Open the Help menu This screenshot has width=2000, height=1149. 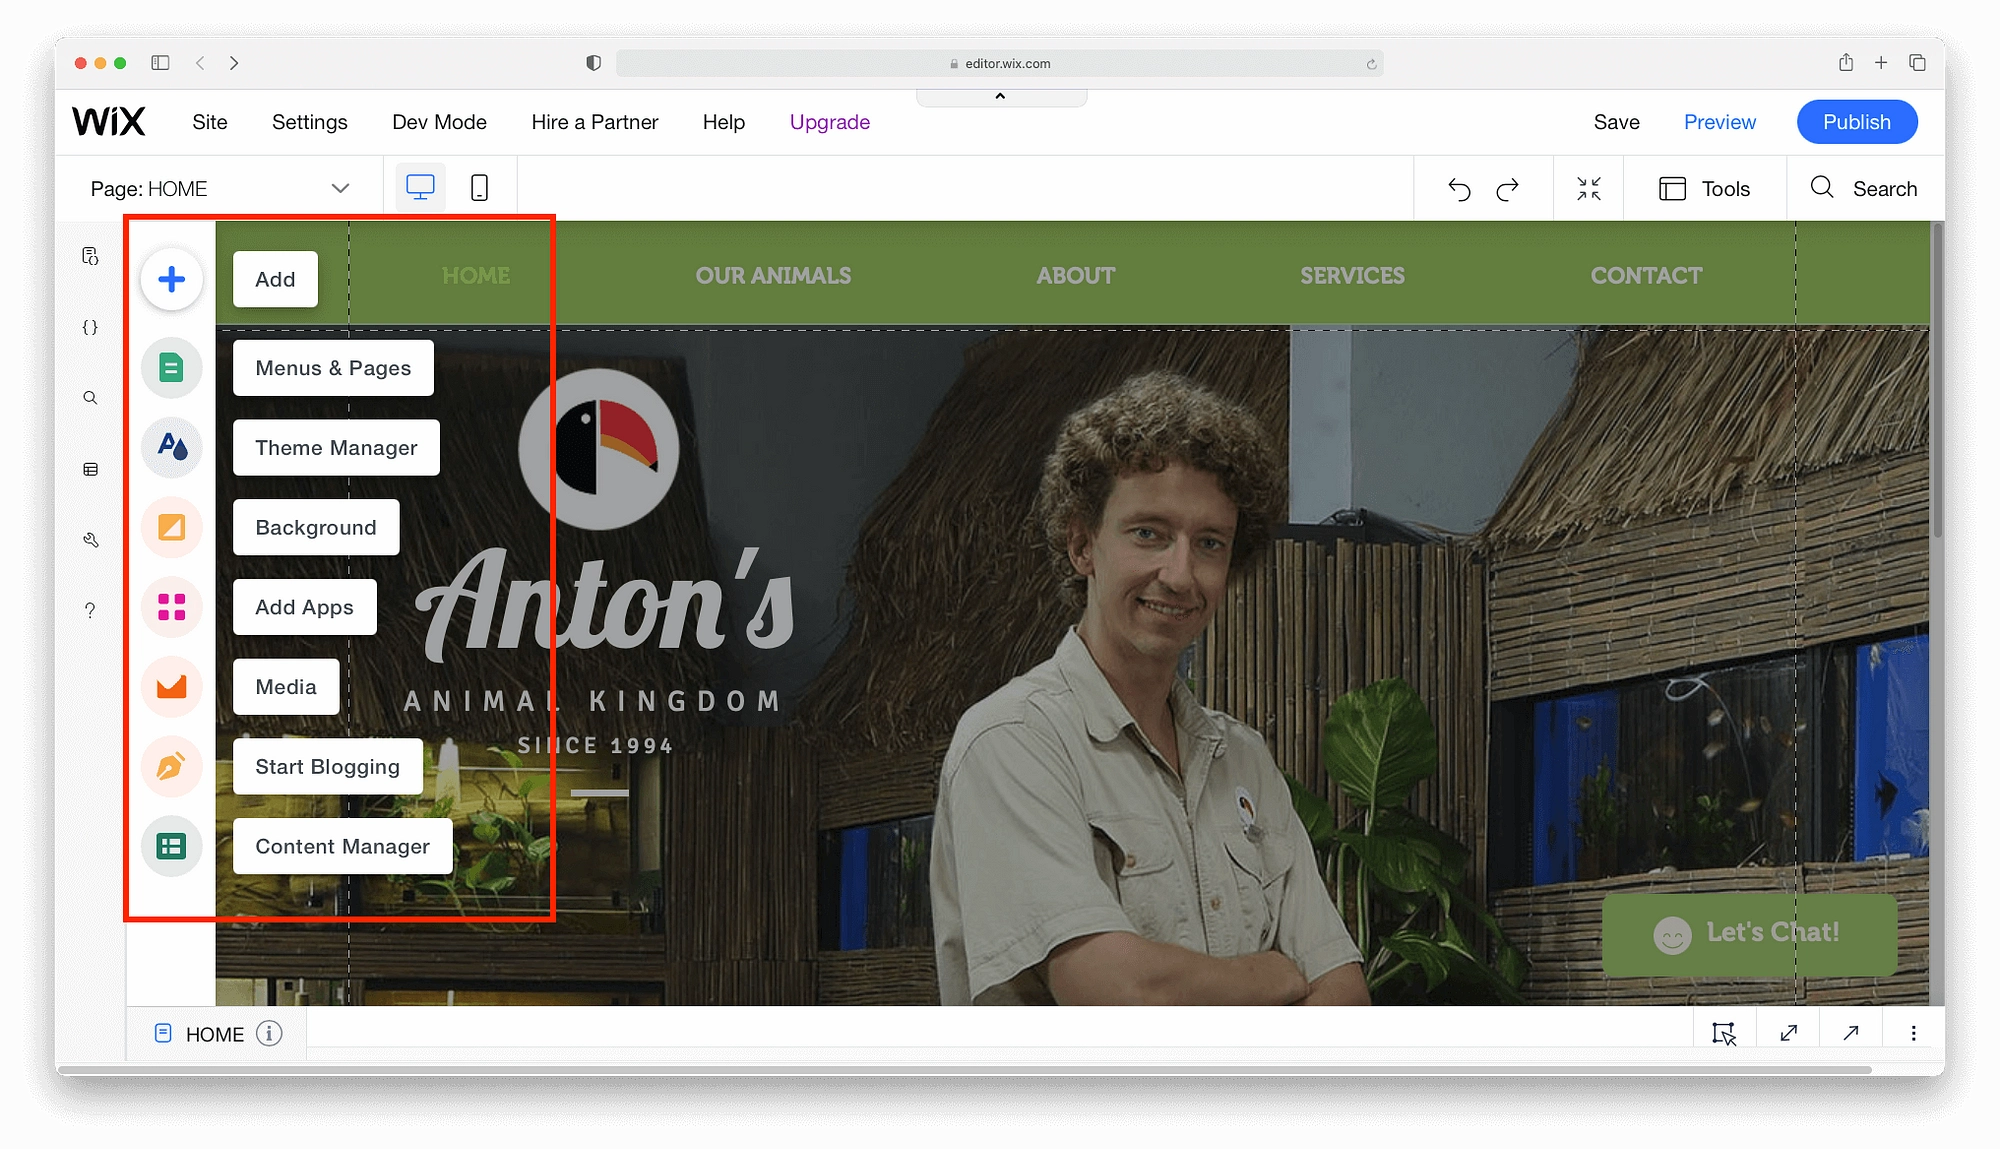pos(724,122)
